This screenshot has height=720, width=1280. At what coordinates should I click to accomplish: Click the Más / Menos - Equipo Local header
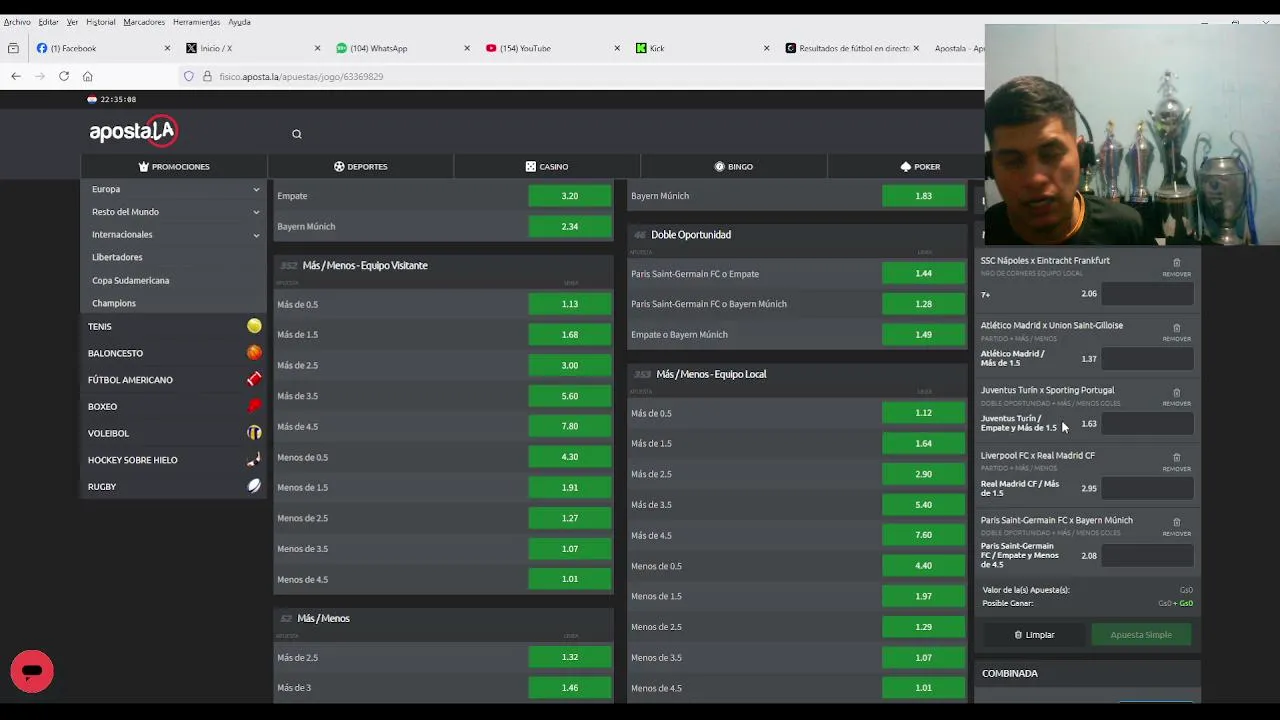click(797, 374)
